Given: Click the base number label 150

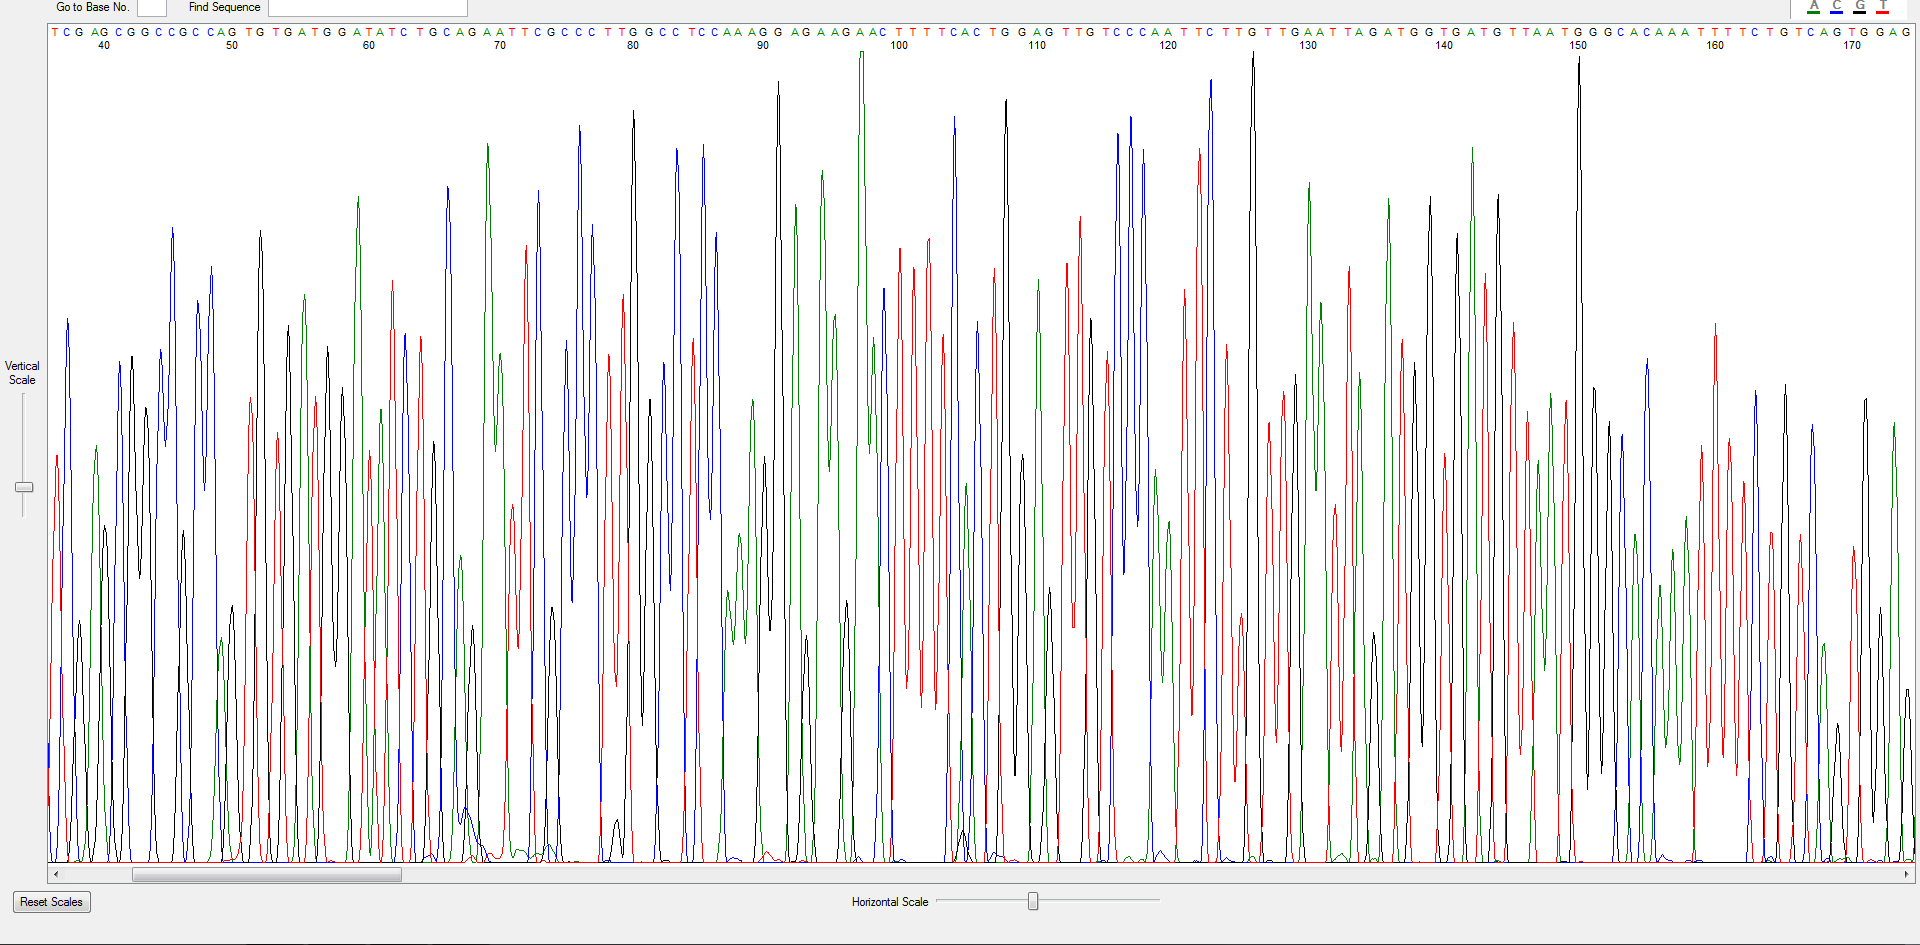Looking at the screenshot, I should tap(1578, 45).
